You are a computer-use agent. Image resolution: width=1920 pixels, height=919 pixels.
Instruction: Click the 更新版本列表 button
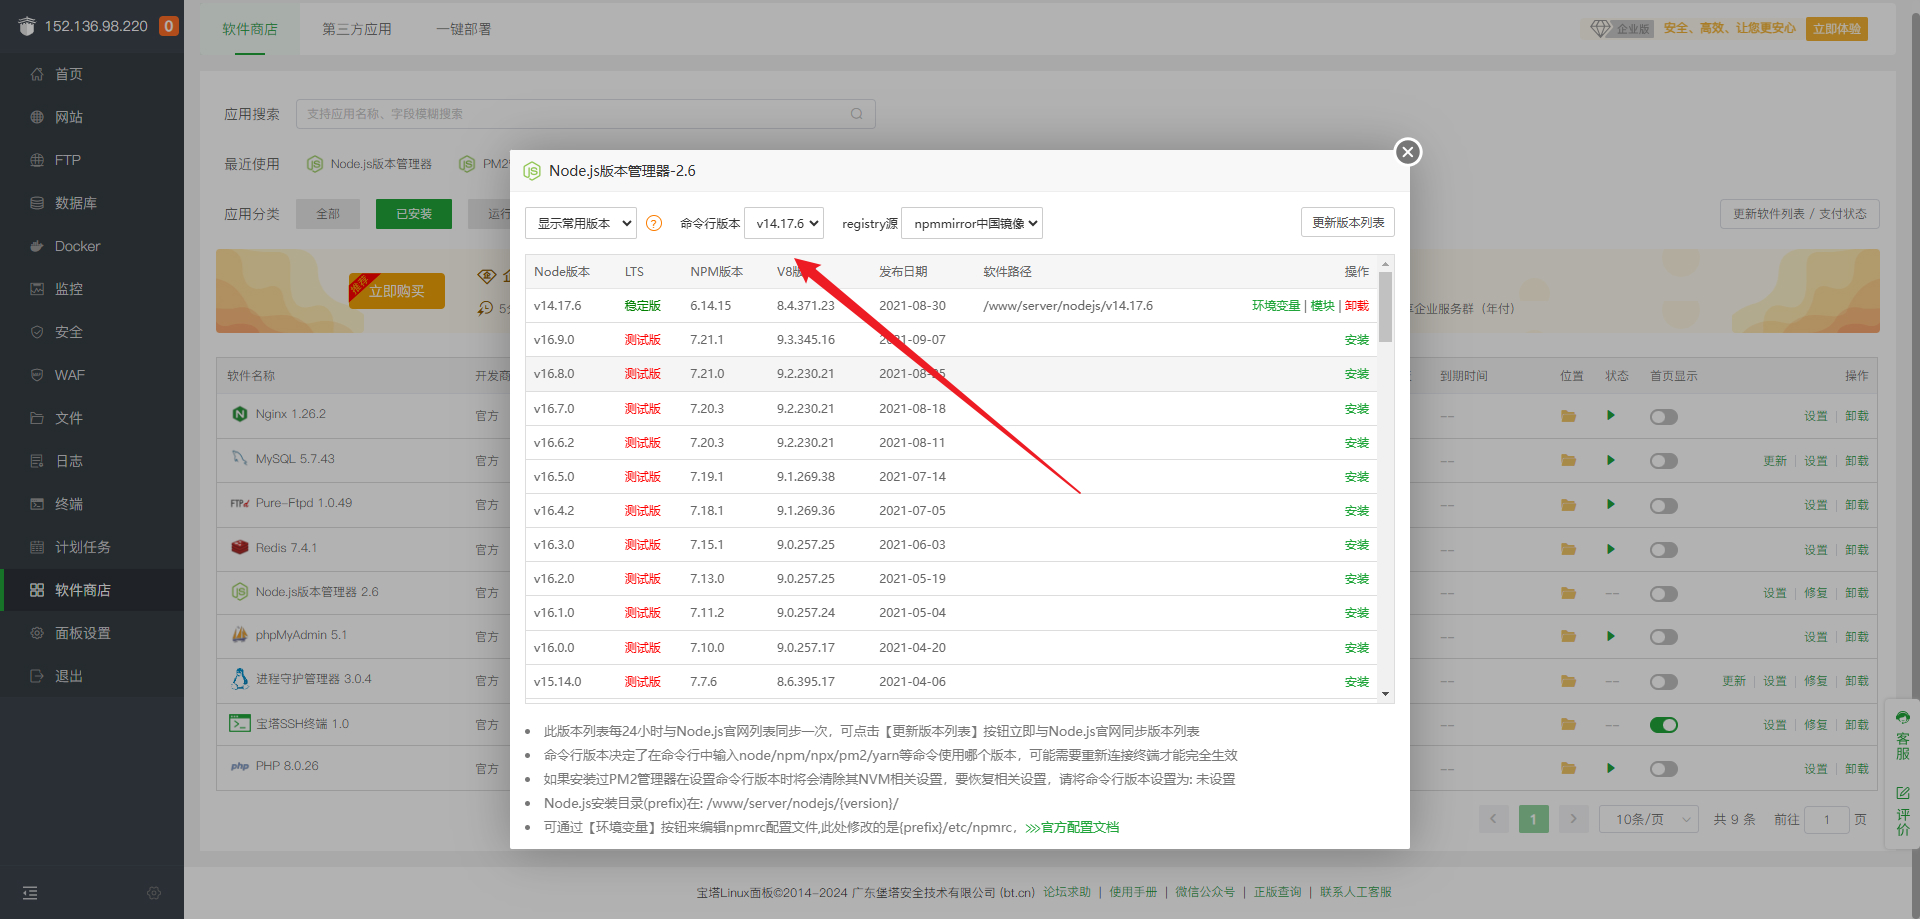1348,222
